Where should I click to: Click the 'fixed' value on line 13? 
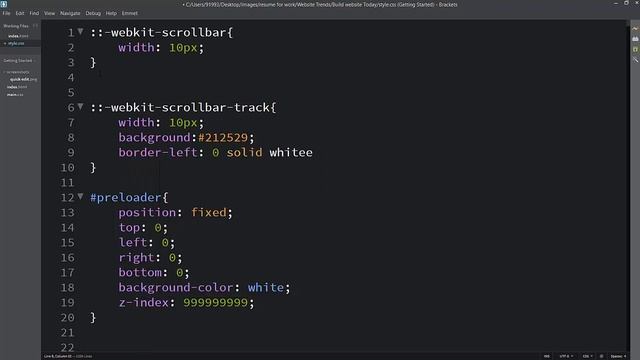click(209, 213)
